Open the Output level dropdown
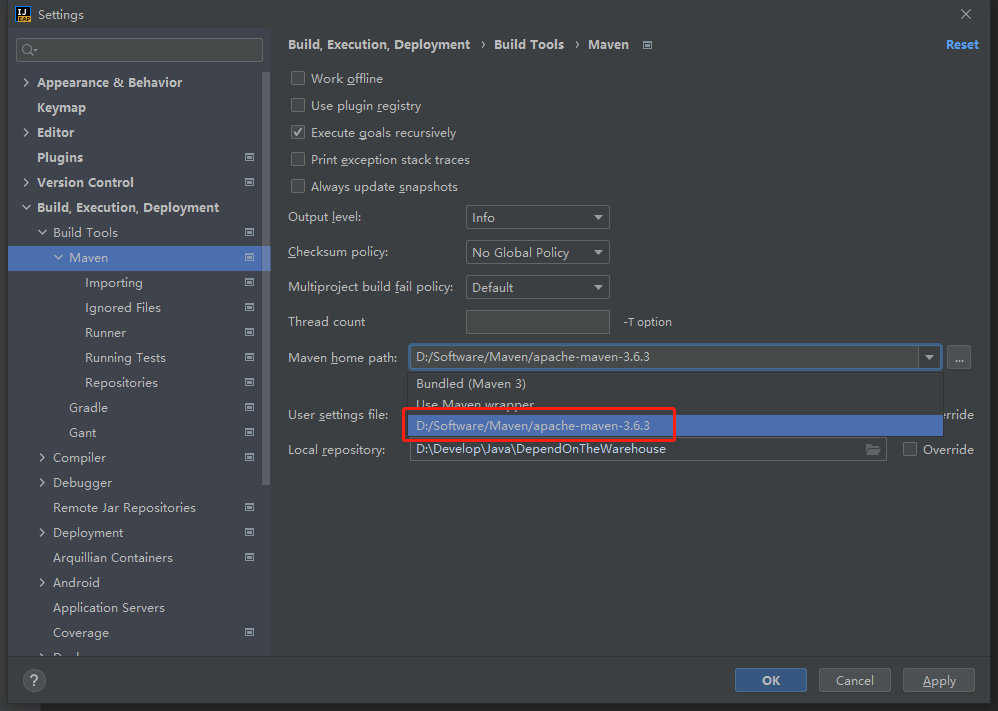 538,217
